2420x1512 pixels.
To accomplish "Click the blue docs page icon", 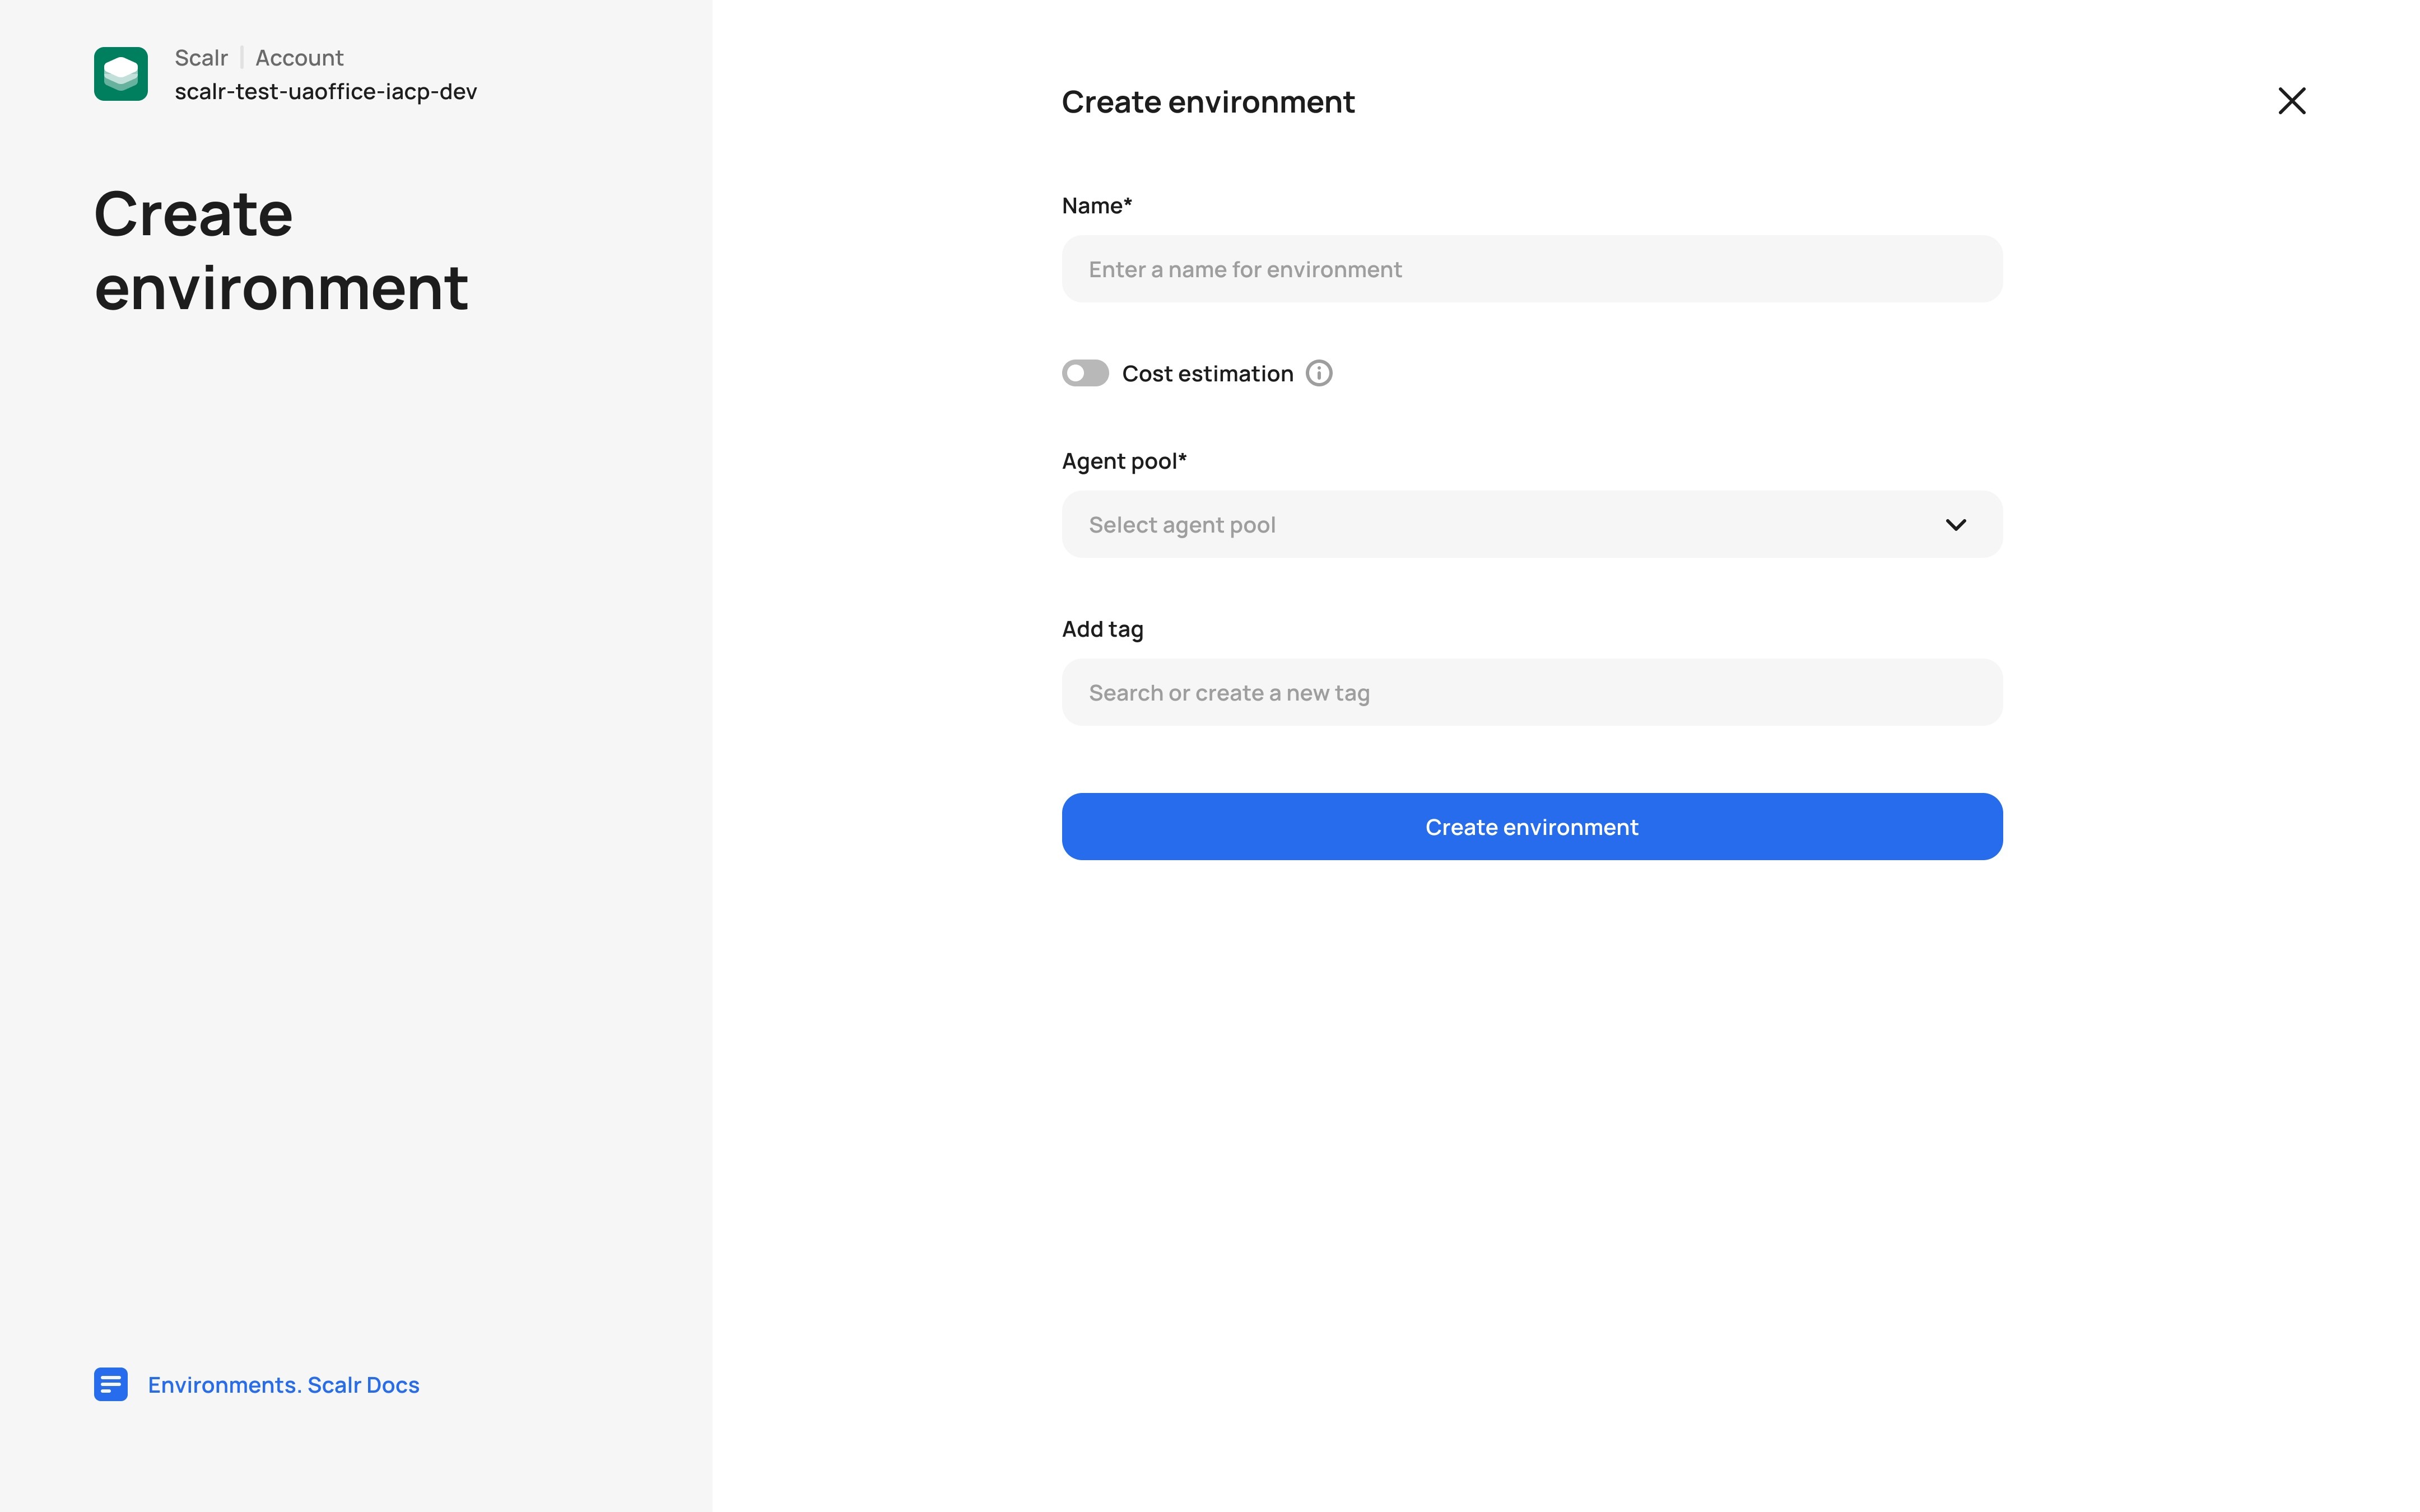I will click(111, 1384).
